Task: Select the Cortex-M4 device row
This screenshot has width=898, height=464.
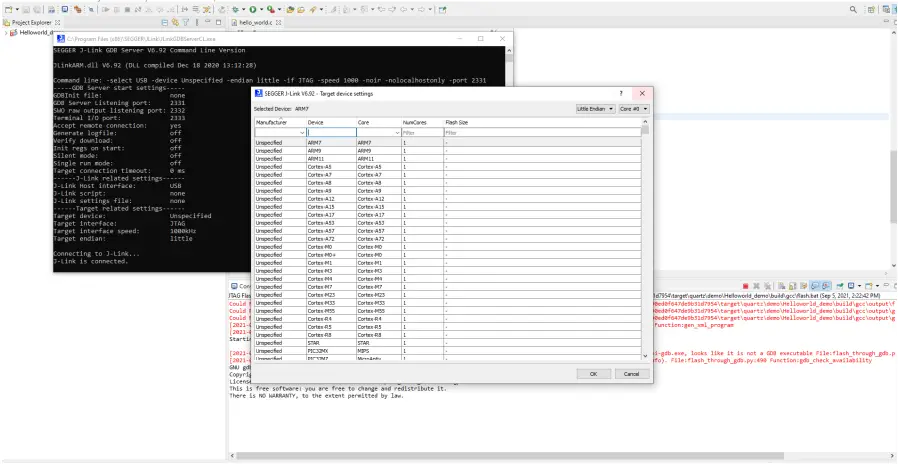Action: [x=448, y=278]
